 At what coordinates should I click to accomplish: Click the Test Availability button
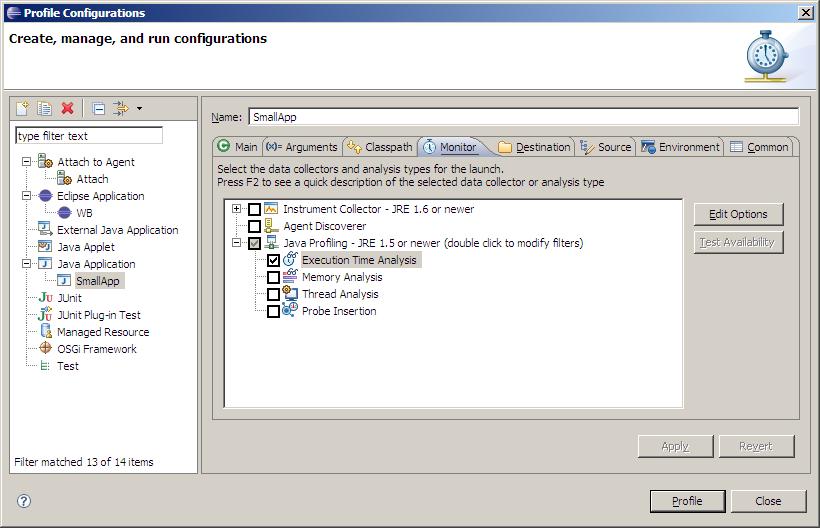point(738,242)
